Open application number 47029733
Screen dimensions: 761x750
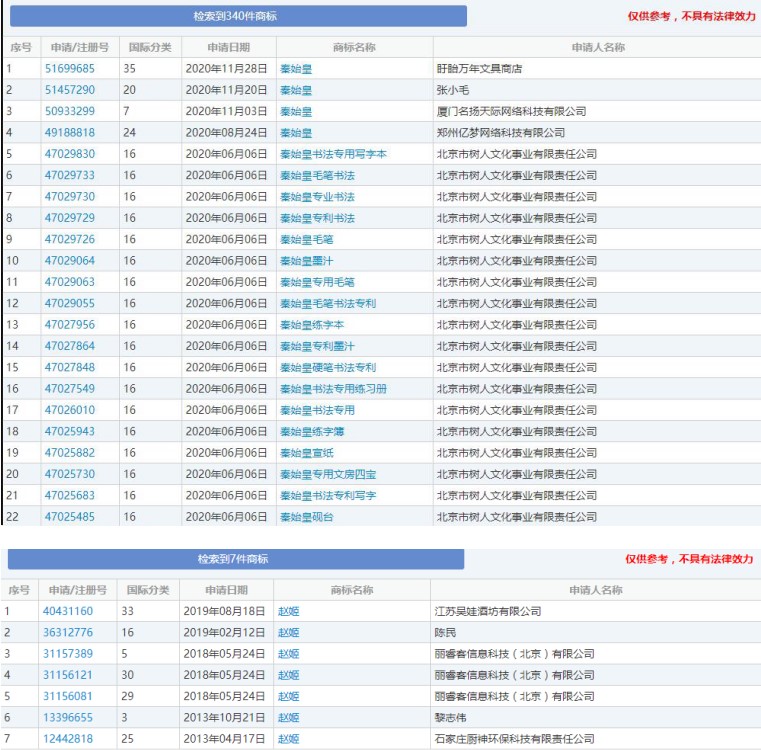pos(69,176)
